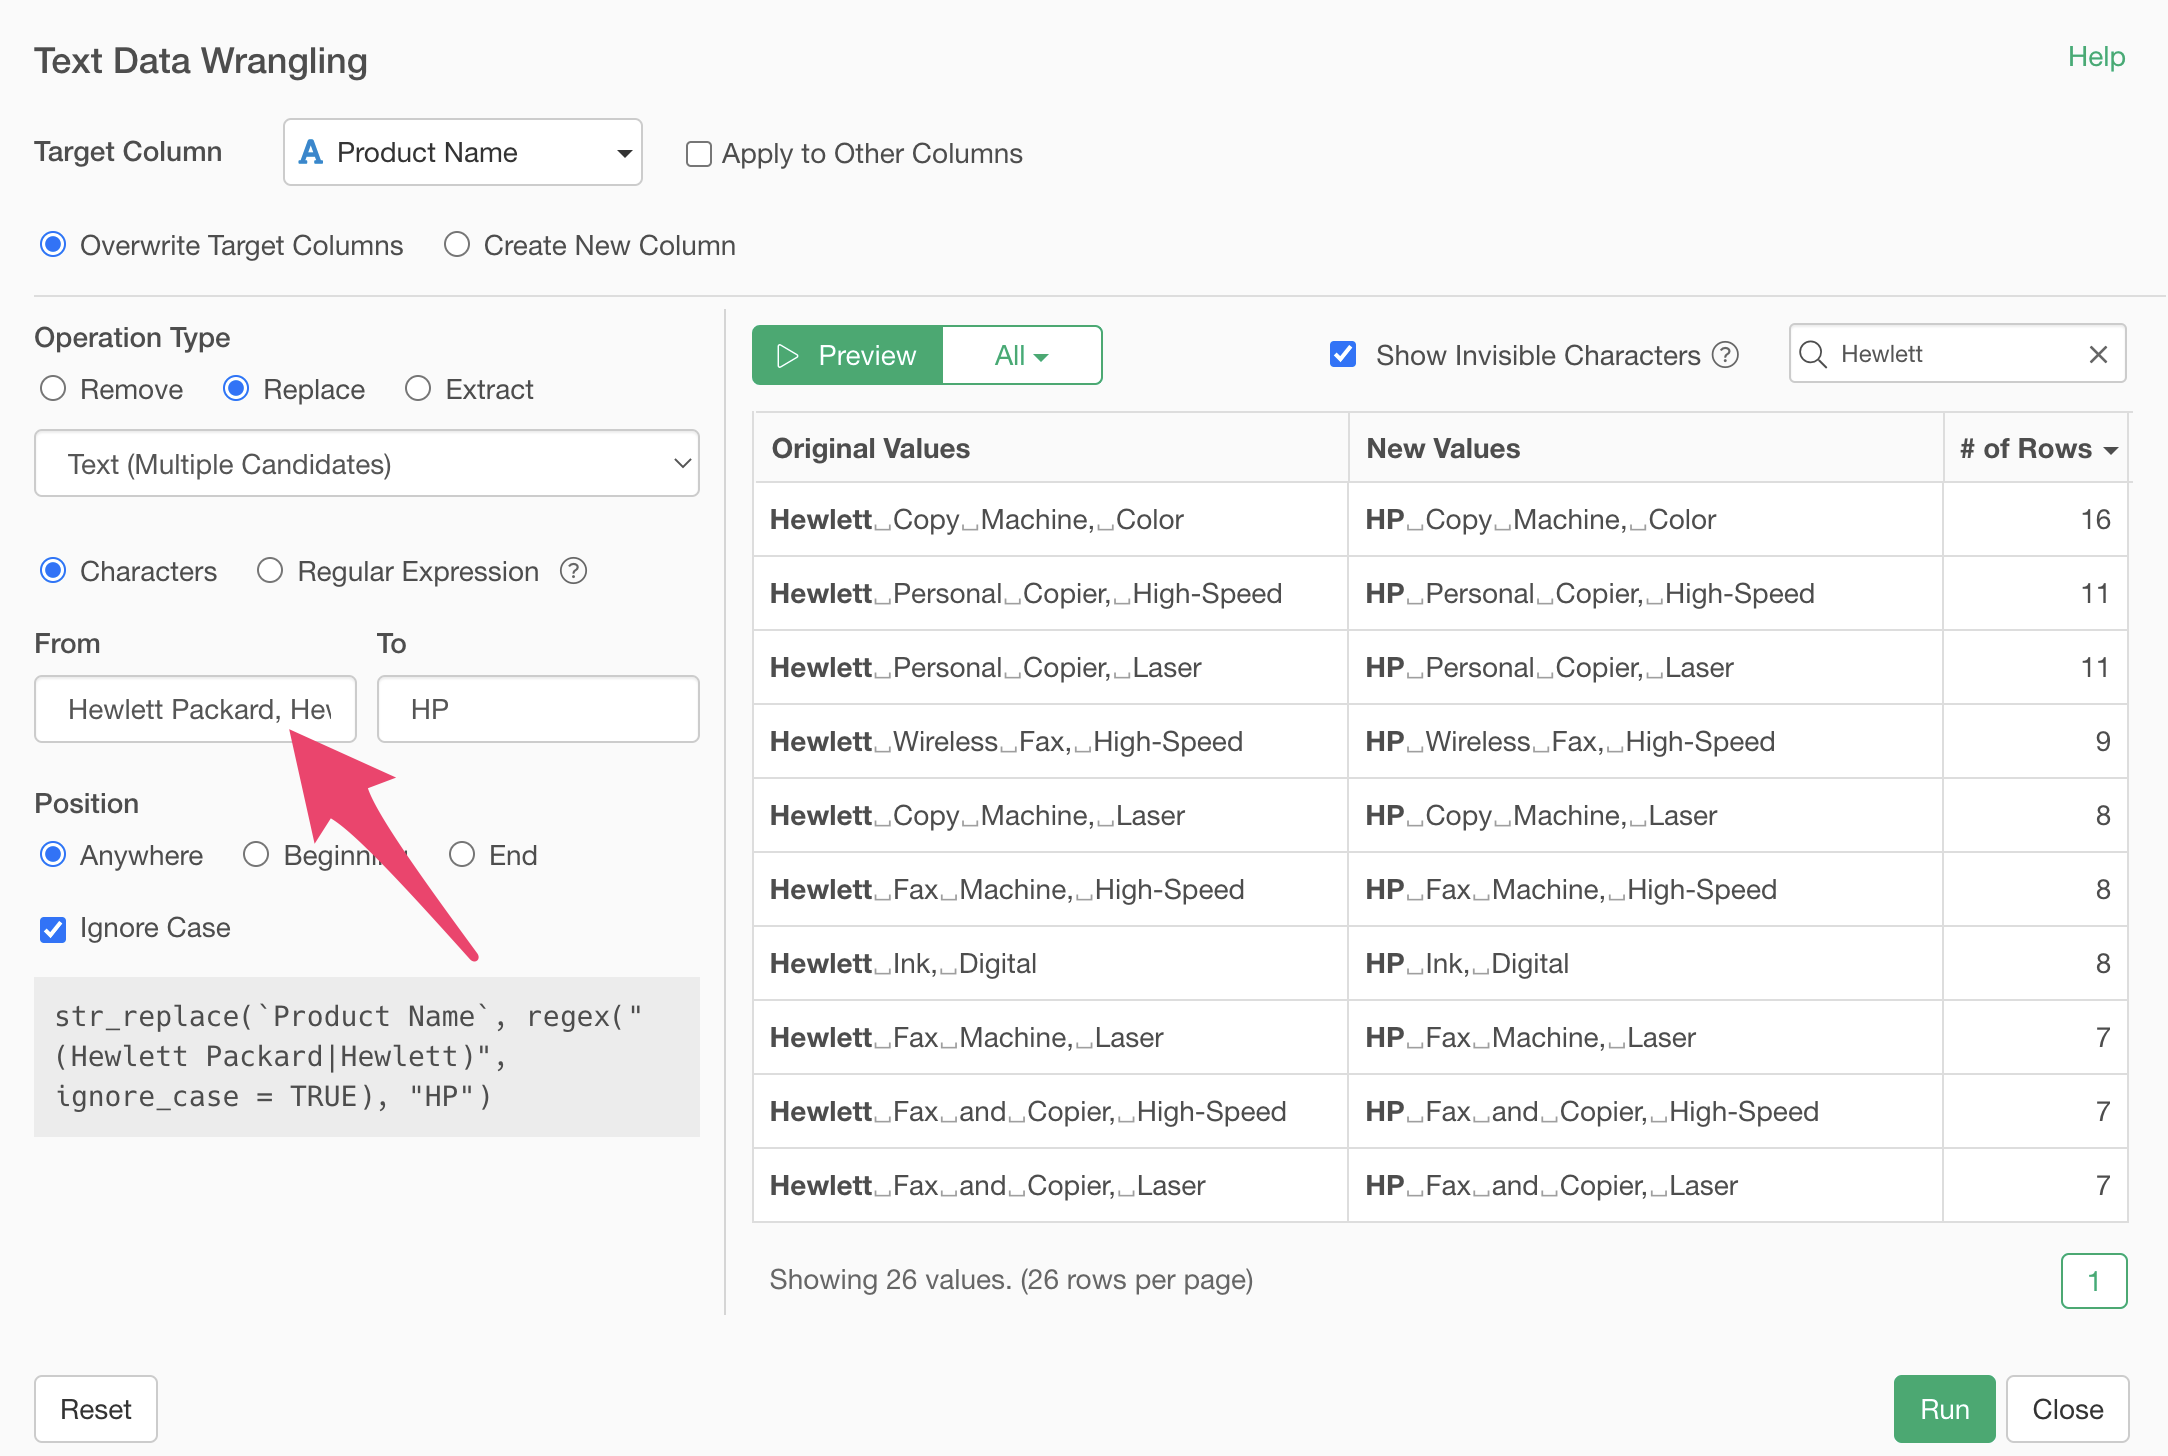Select row Hewlett Wireless Fax, High-Speed

(x=1440, y=742)
